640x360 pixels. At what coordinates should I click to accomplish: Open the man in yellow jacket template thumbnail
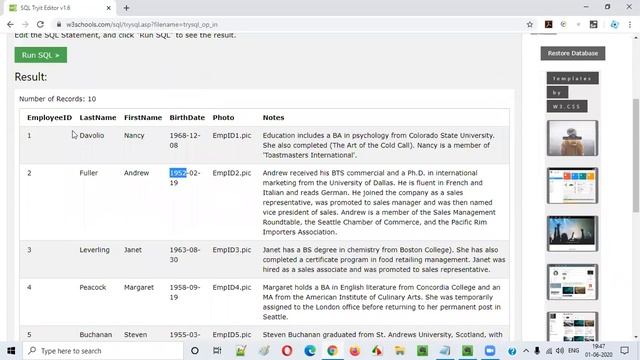(572, 138)
